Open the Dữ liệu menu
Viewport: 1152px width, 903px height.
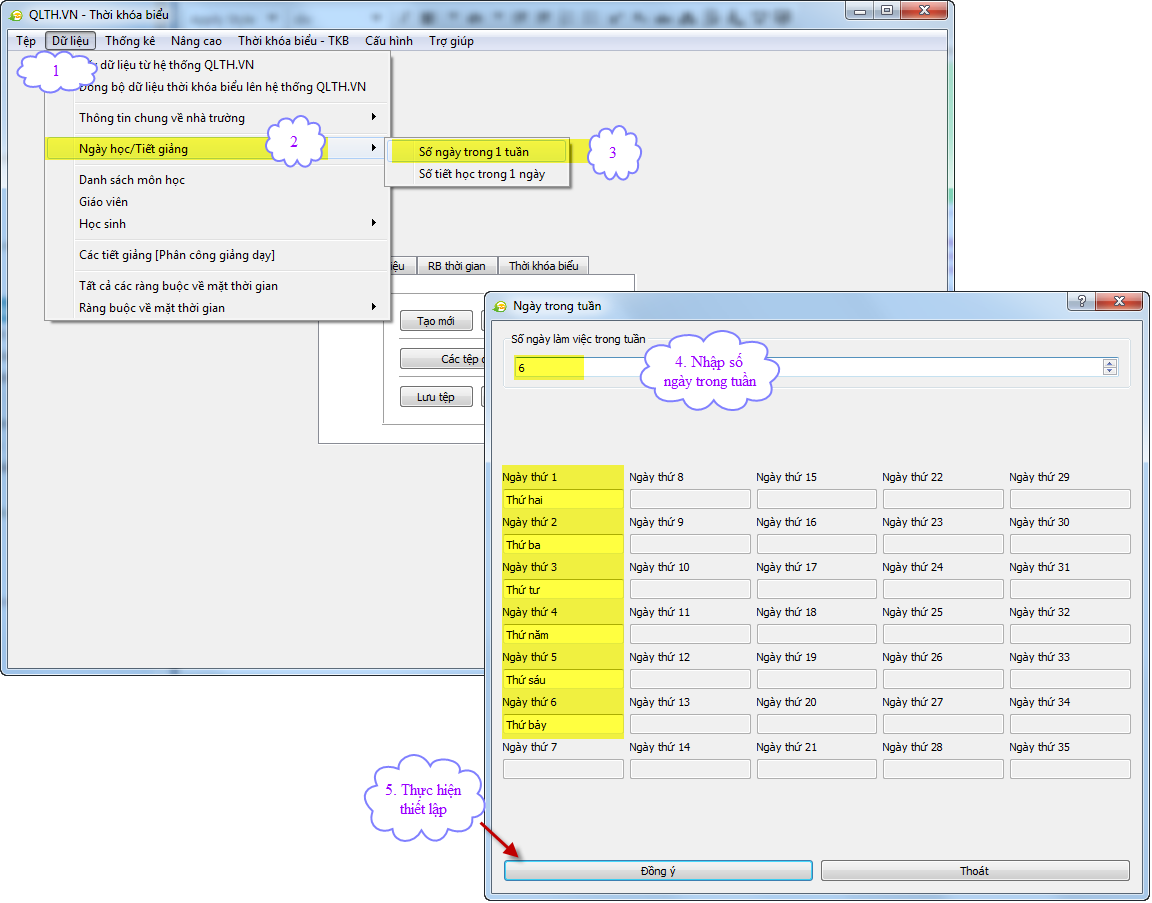pos(71,41)
